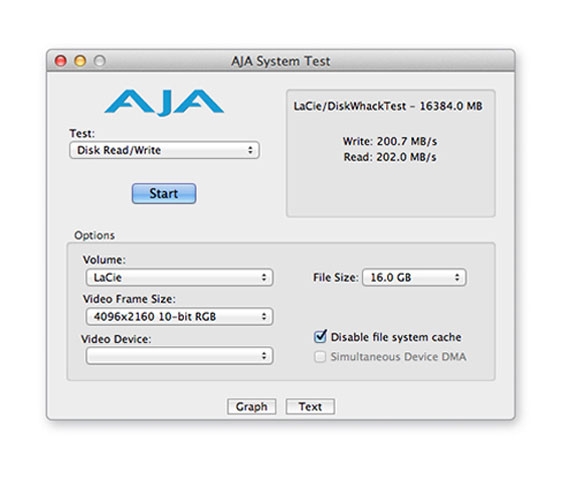
Task: Close the AJA System Test window
Action: pyautogui.click(x=61, y=61)
